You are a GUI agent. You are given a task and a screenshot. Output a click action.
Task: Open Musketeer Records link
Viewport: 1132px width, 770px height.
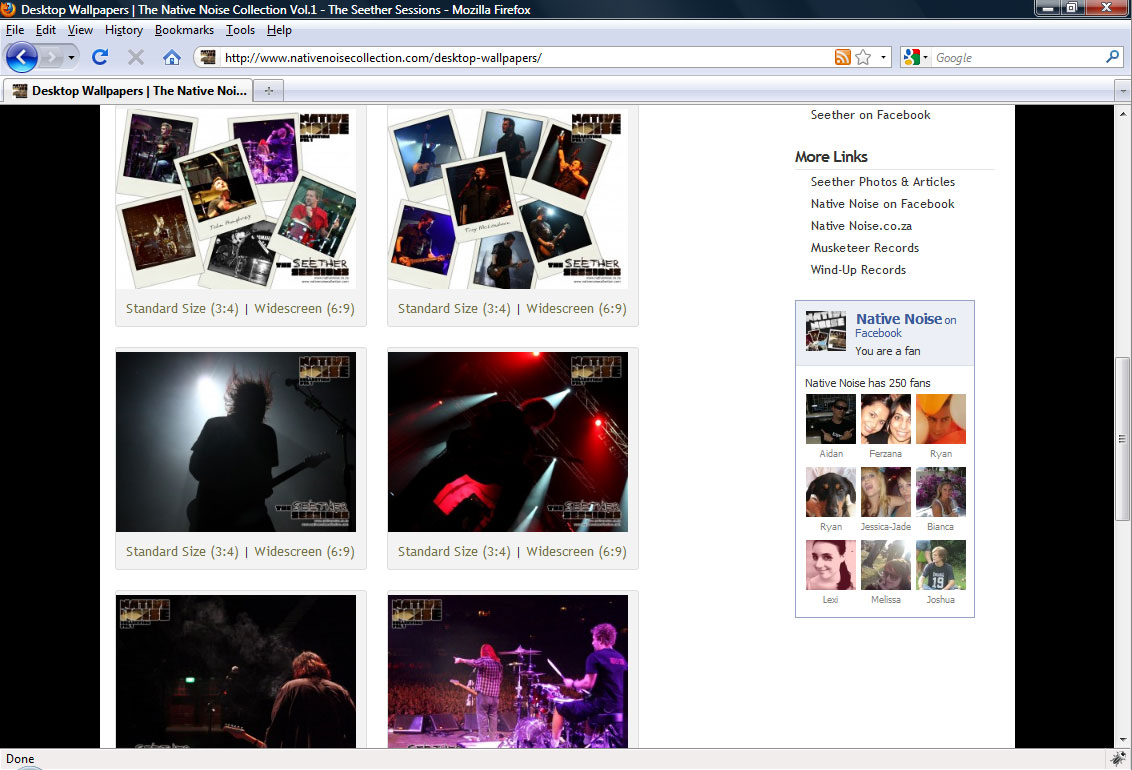tap(864, 248)
